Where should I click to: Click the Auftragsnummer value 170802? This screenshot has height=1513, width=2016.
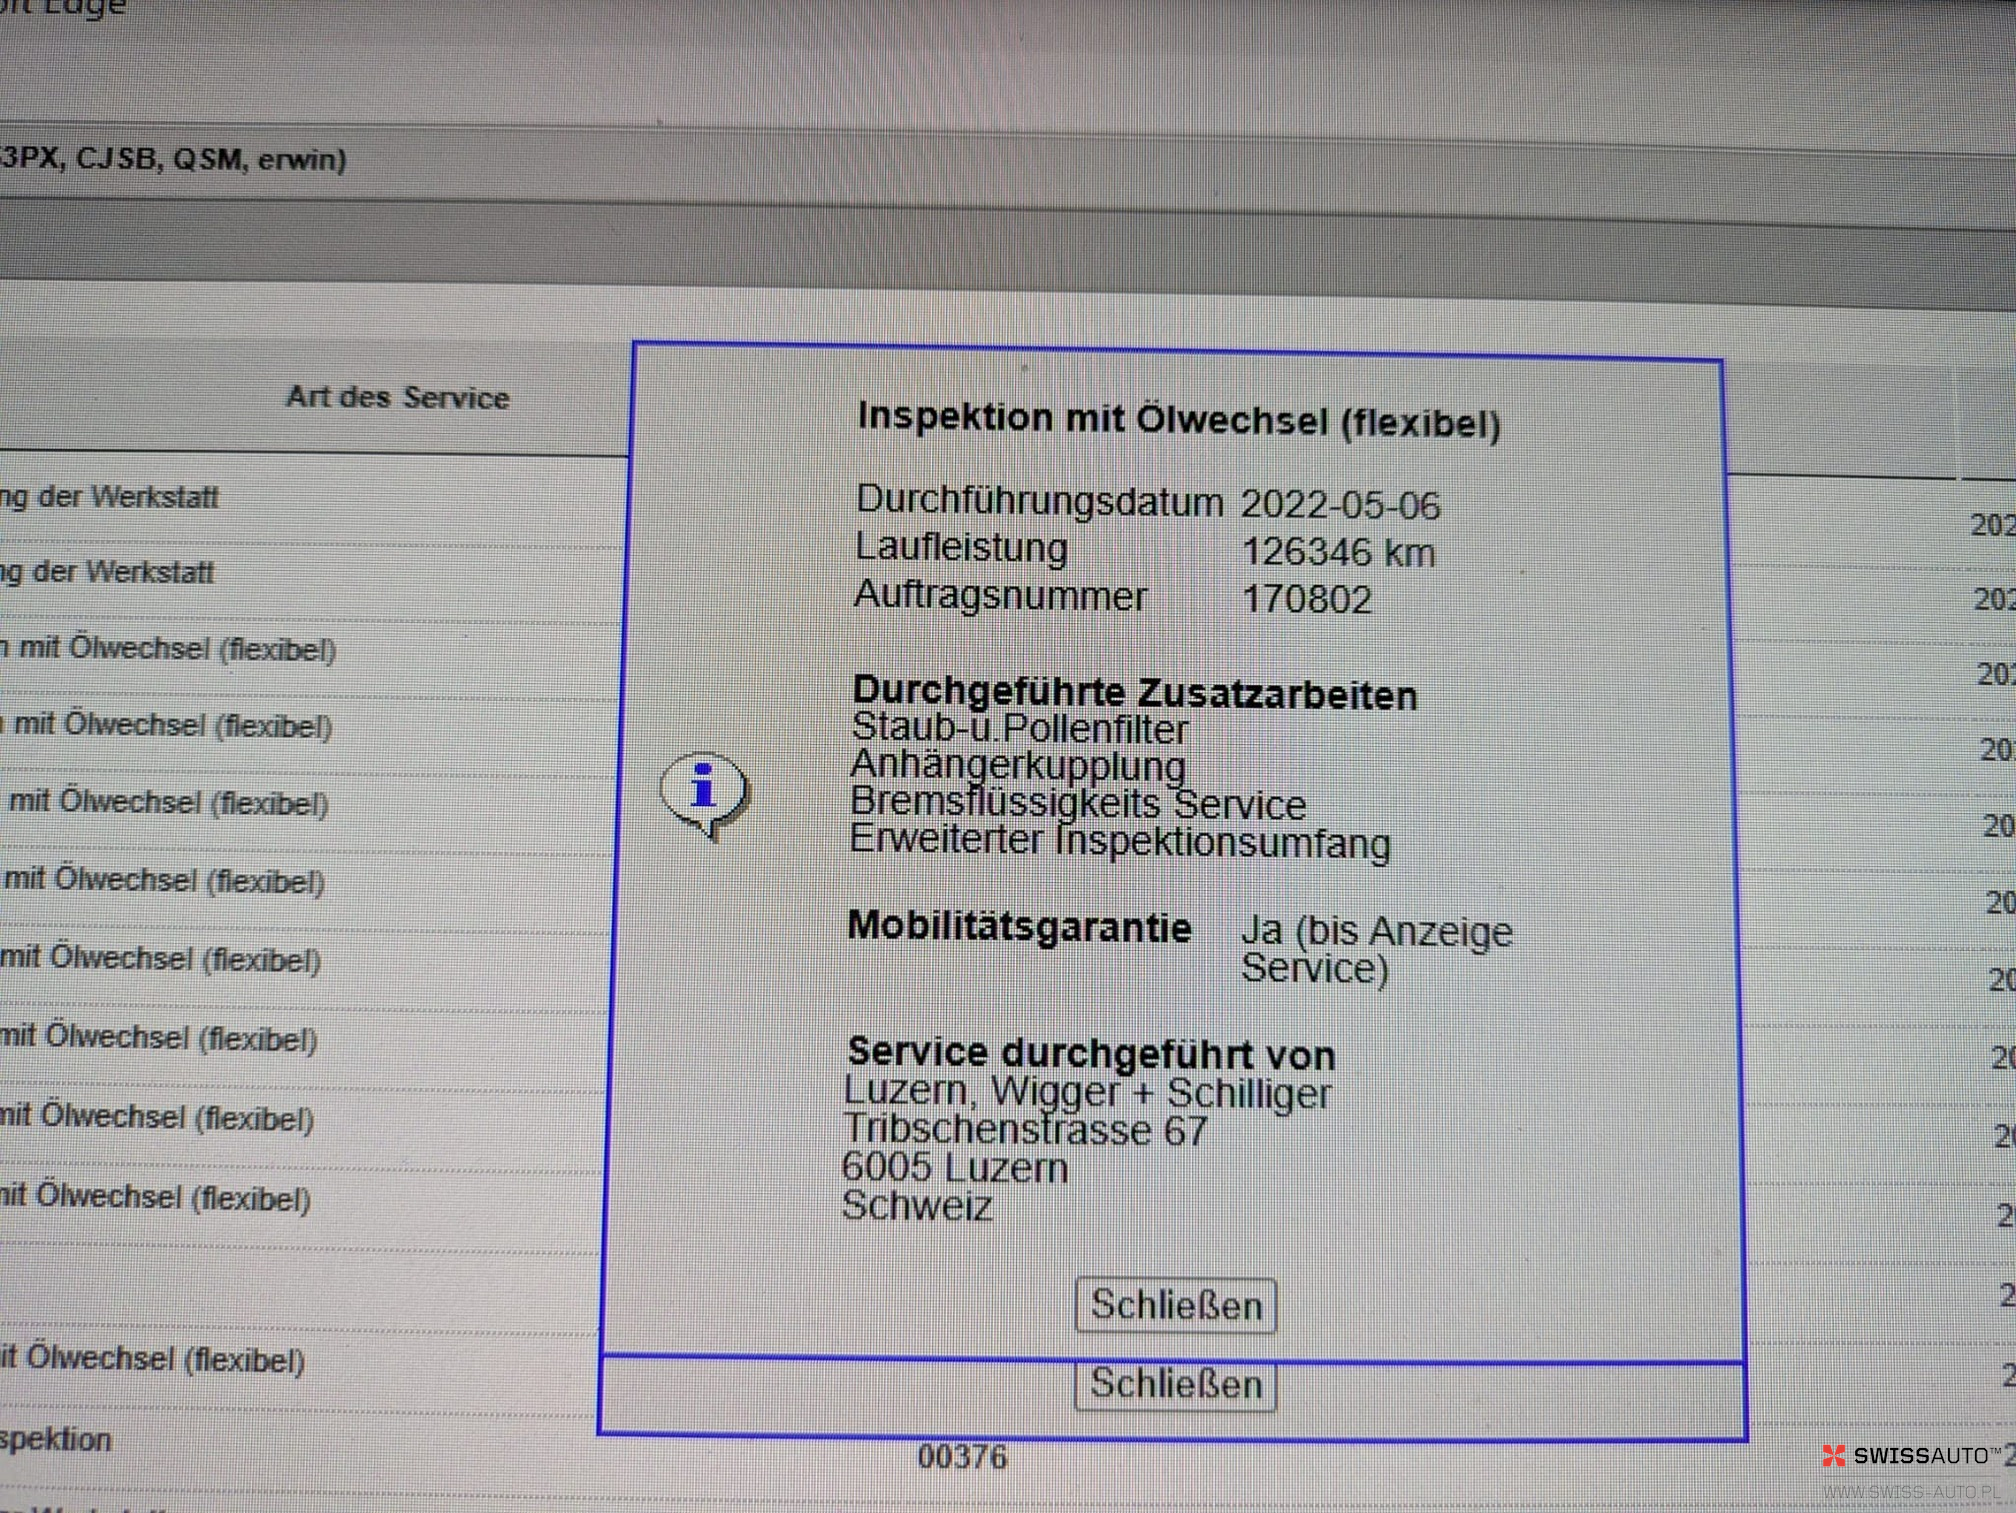pyautogui.click(x=1307, y=599)
